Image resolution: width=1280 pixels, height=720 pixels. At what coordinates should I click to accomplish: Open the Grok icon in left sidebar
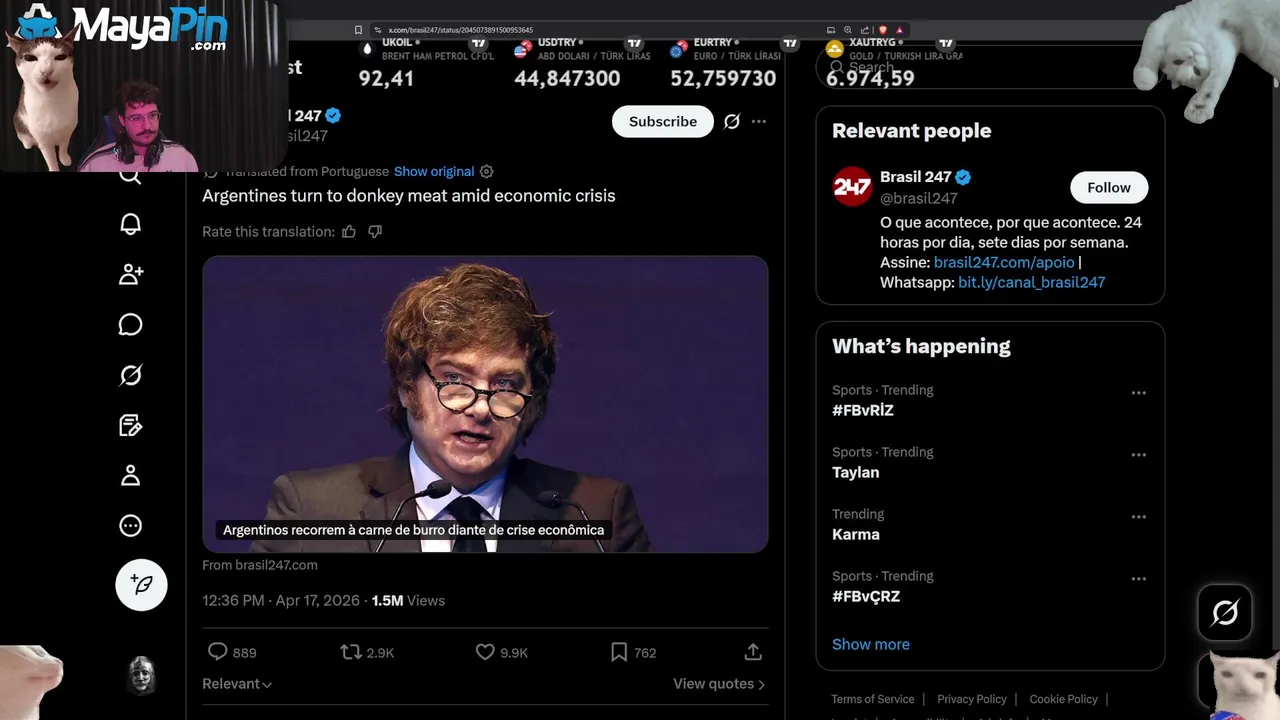[131, 375]
